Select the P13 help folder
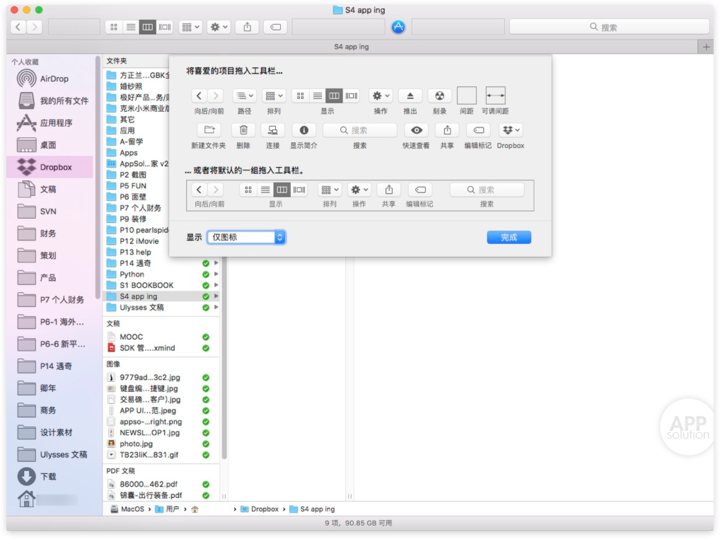 point(137,252)
